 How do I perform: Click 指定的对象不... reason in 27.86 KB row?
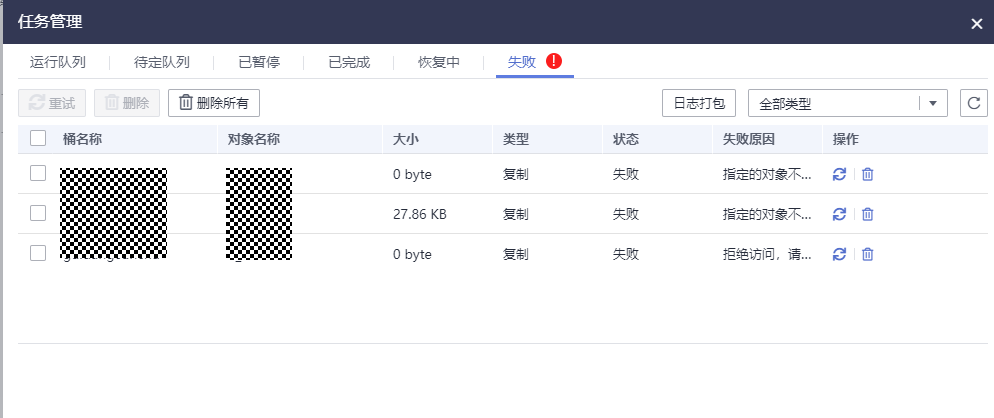767,214
